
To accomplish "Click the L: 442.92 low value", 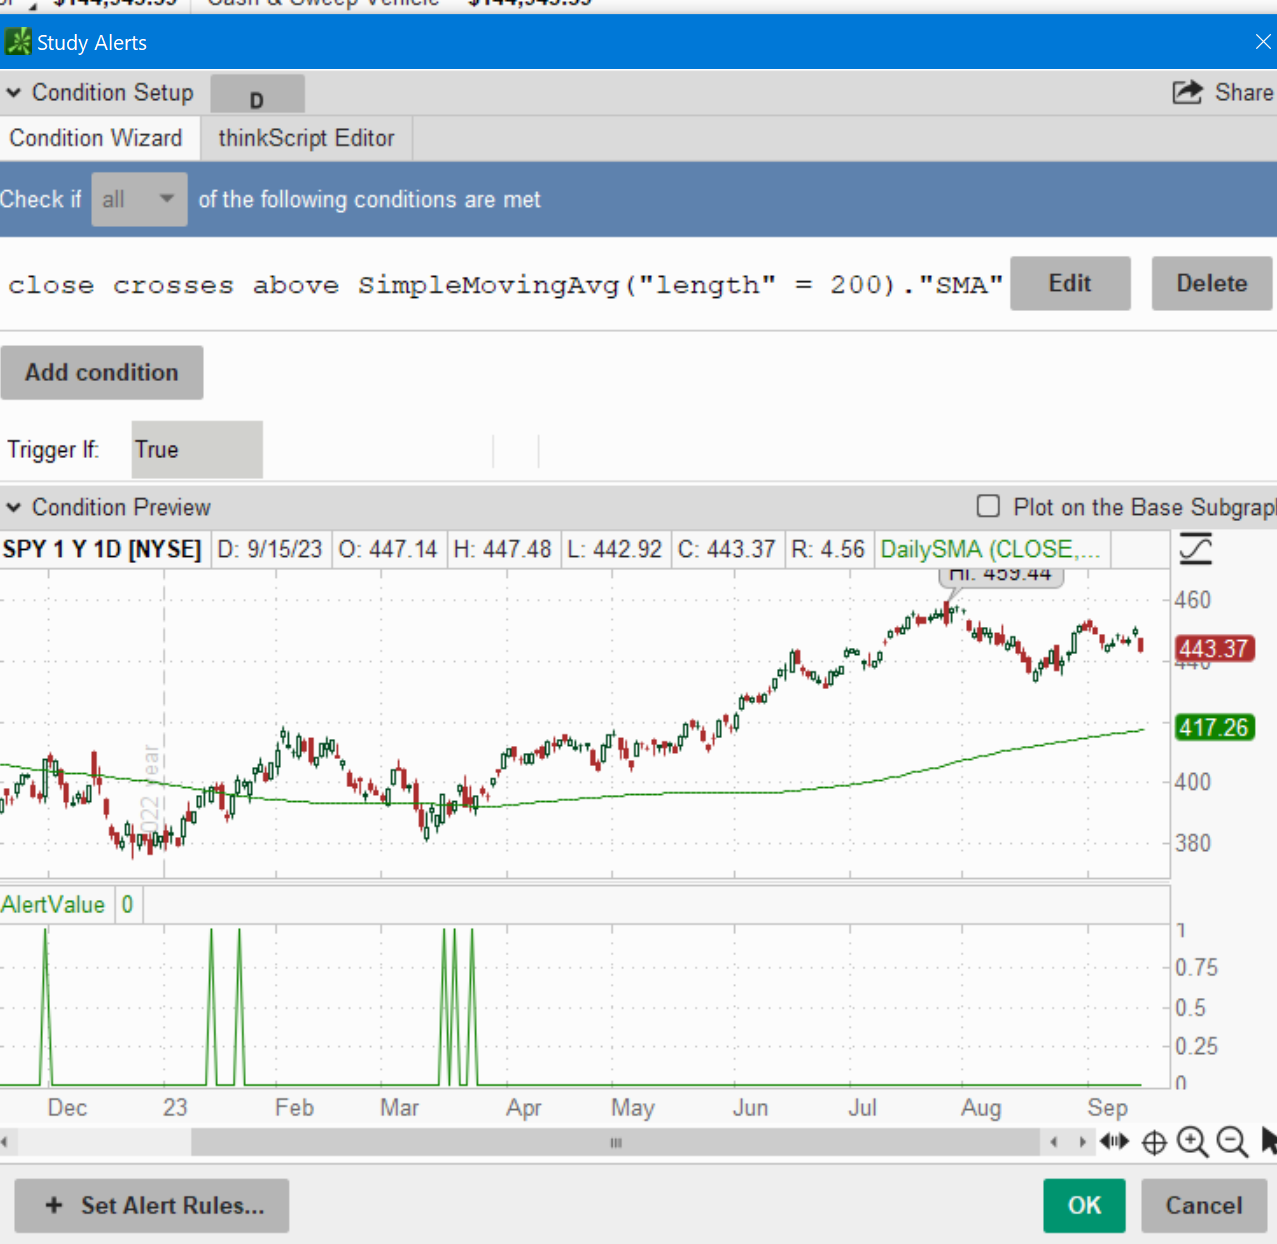I will pyautogui.click(x=615, y=549).
